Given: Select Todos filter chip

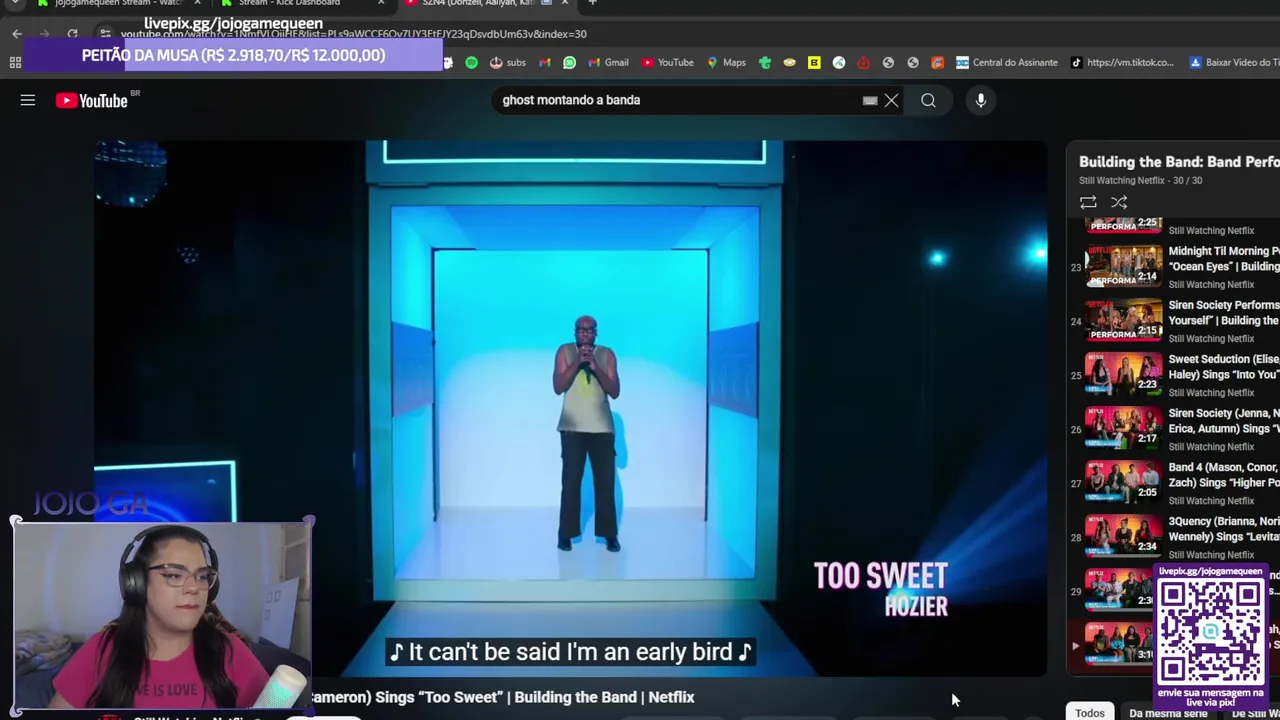Looking at the screenshot, I should pyautogui.click(x=1090, y=712).
